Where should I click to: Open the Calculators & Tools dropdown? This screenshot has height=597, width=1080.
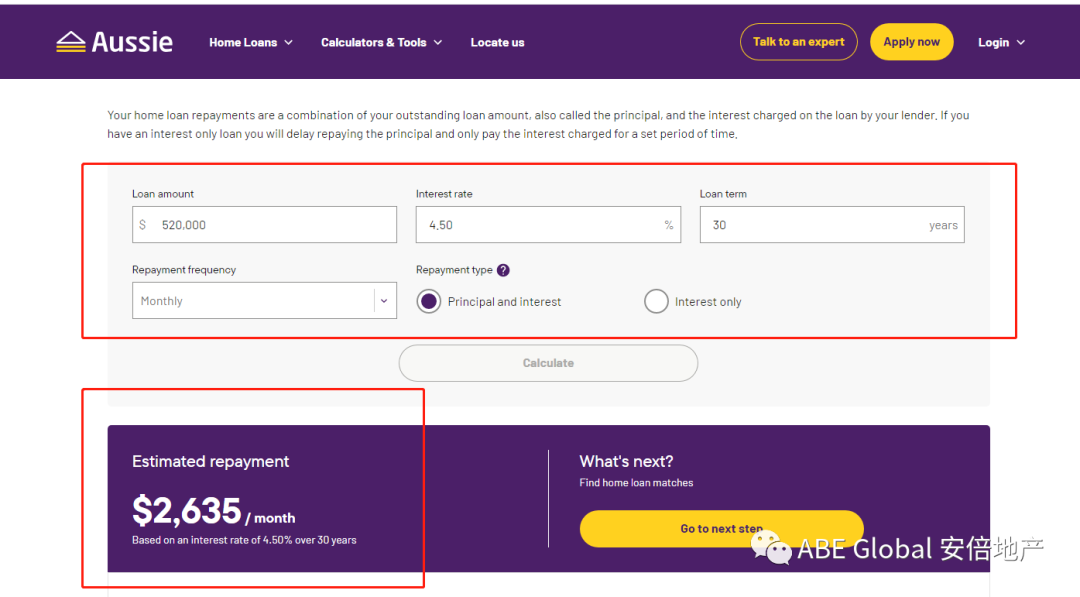click(x=381, y=43)
